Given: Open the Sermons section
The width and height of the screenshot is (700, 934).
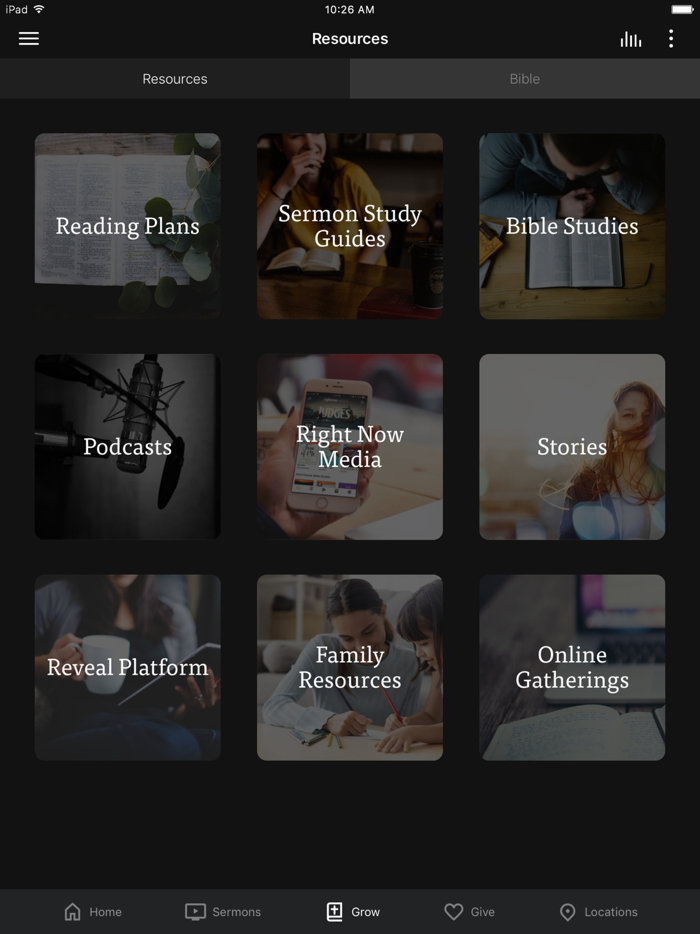Looking at the screenshot, I should pyautogui.click(x=223, y=911).
